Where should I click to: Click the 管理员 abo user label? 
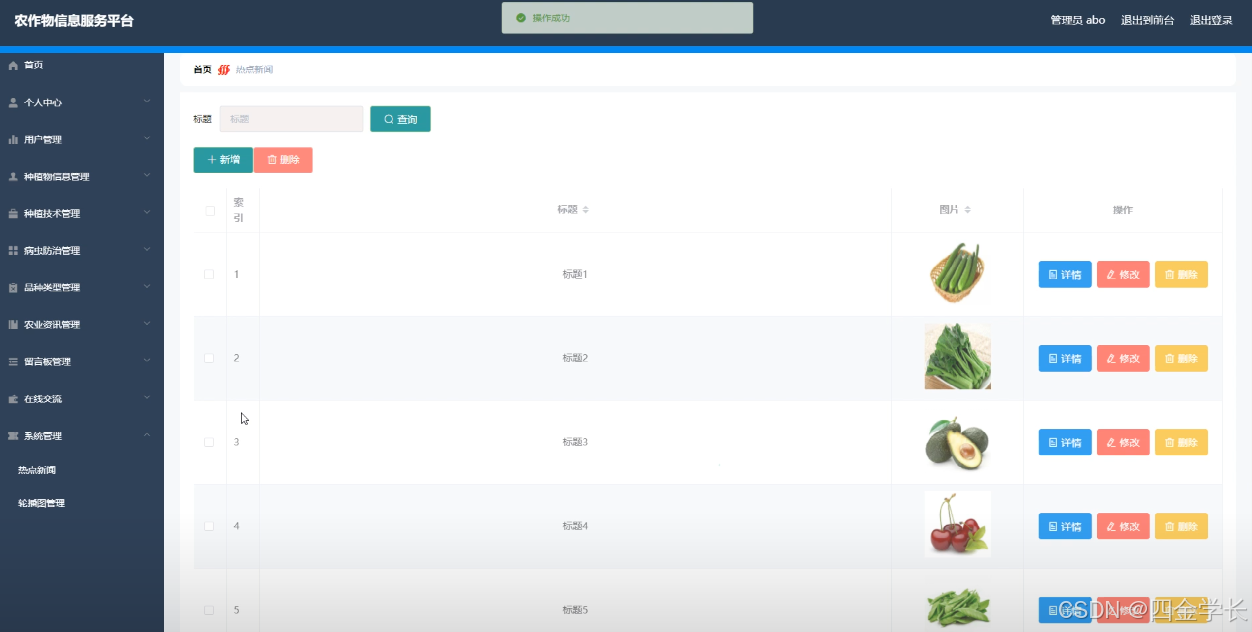[1078, 20]
